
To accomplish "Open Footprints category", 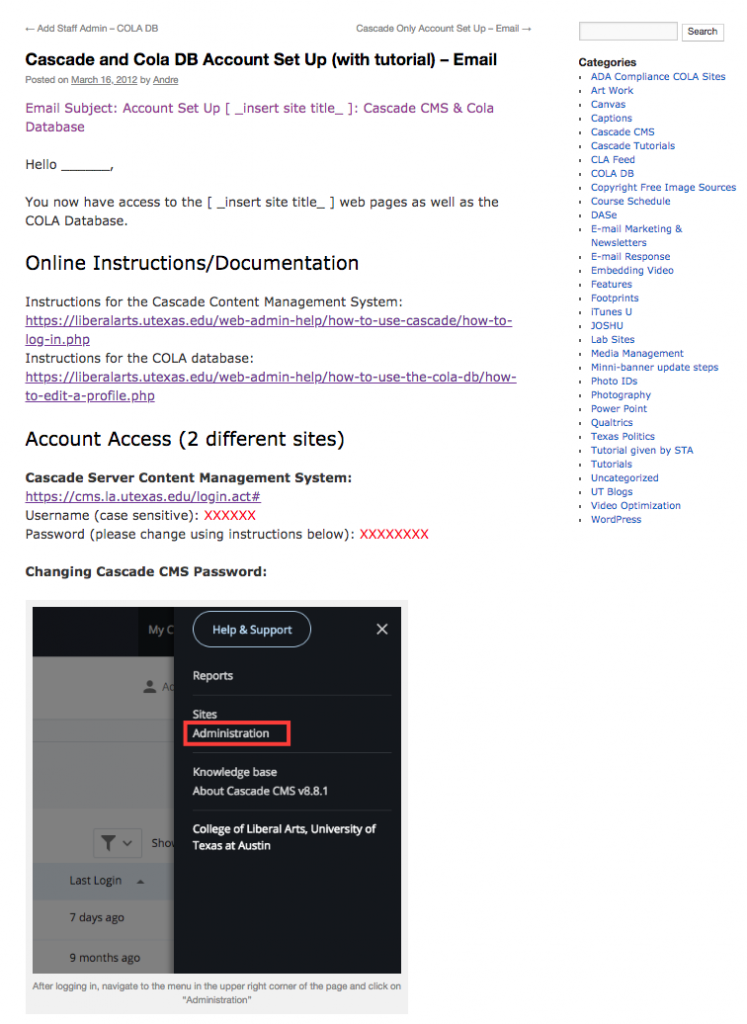I will pyautogui.click(x=614, y=298).
